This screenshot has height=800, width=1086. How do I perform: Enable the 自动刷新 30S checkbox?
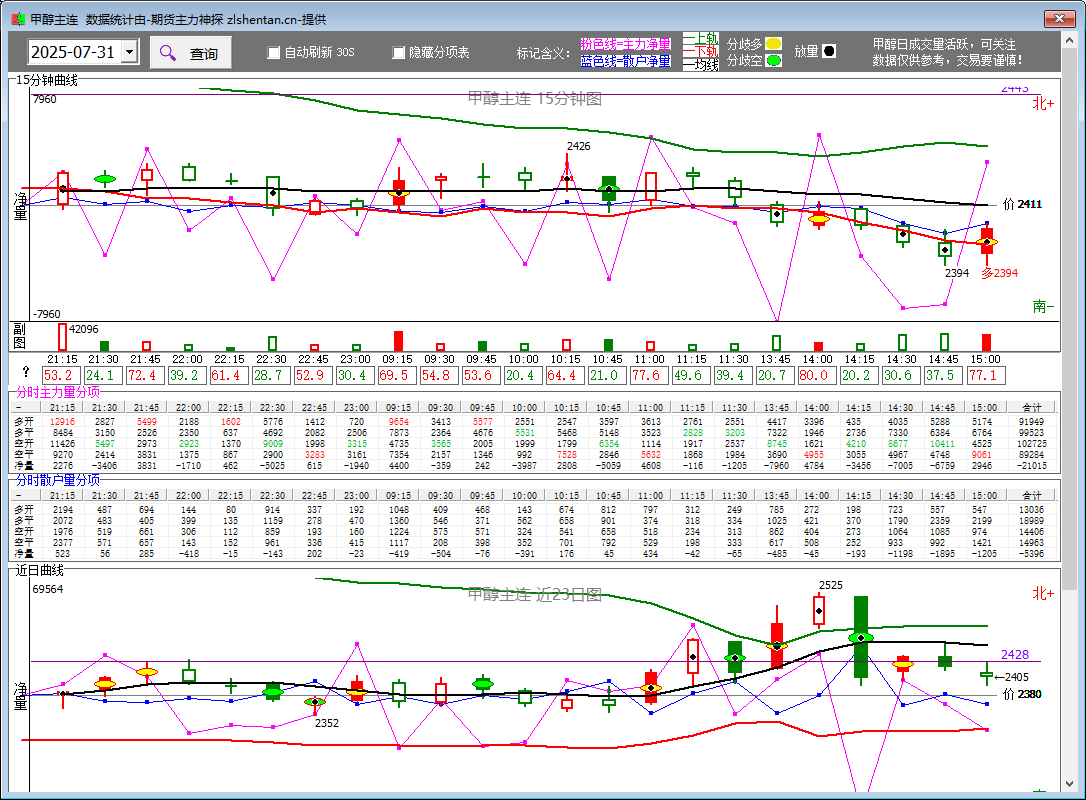274,53
